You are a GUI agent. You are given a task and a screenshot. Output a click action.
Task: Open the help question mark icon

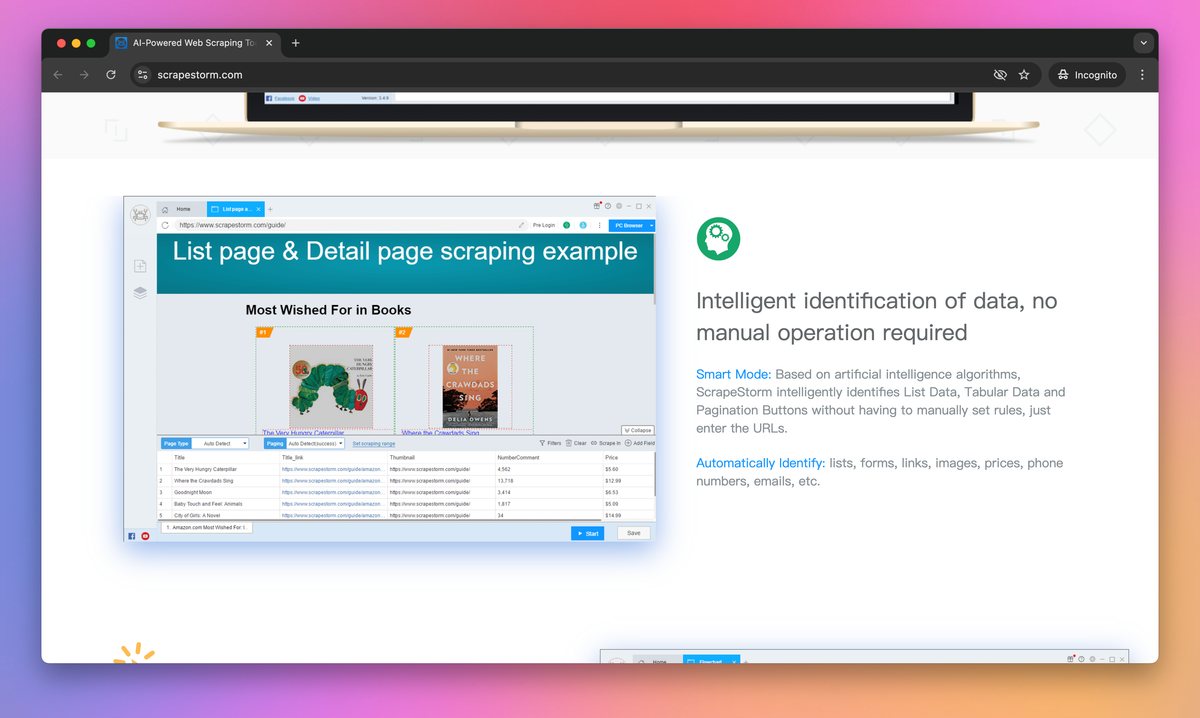pyautogui.click(x=607, y=206)
